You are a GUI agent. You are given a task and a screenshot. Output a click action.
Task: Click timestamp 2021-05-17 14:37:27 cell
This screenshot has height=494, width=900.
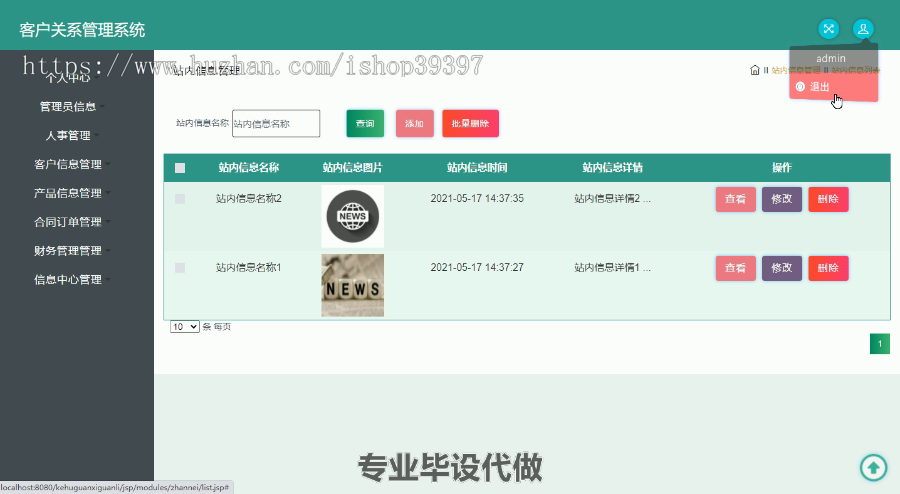point(477,267)
